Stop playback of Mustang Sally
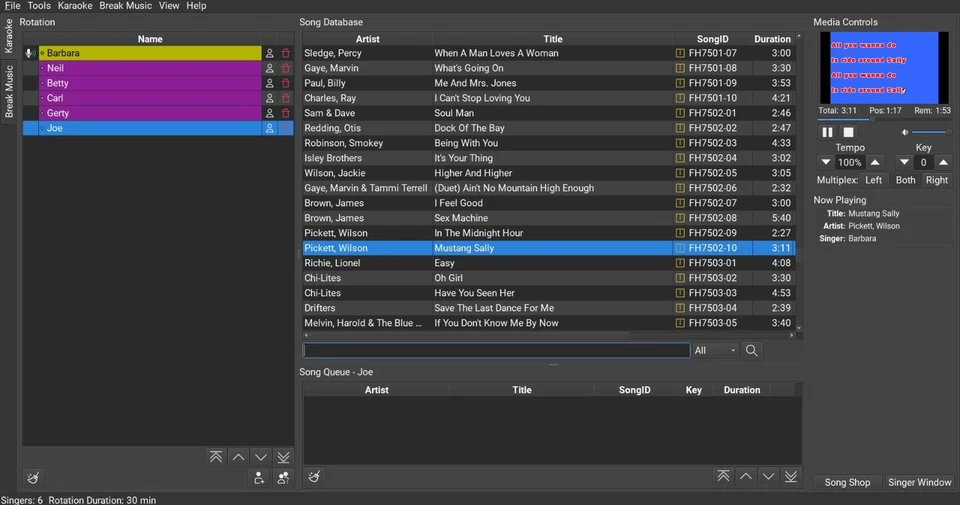 848,132
